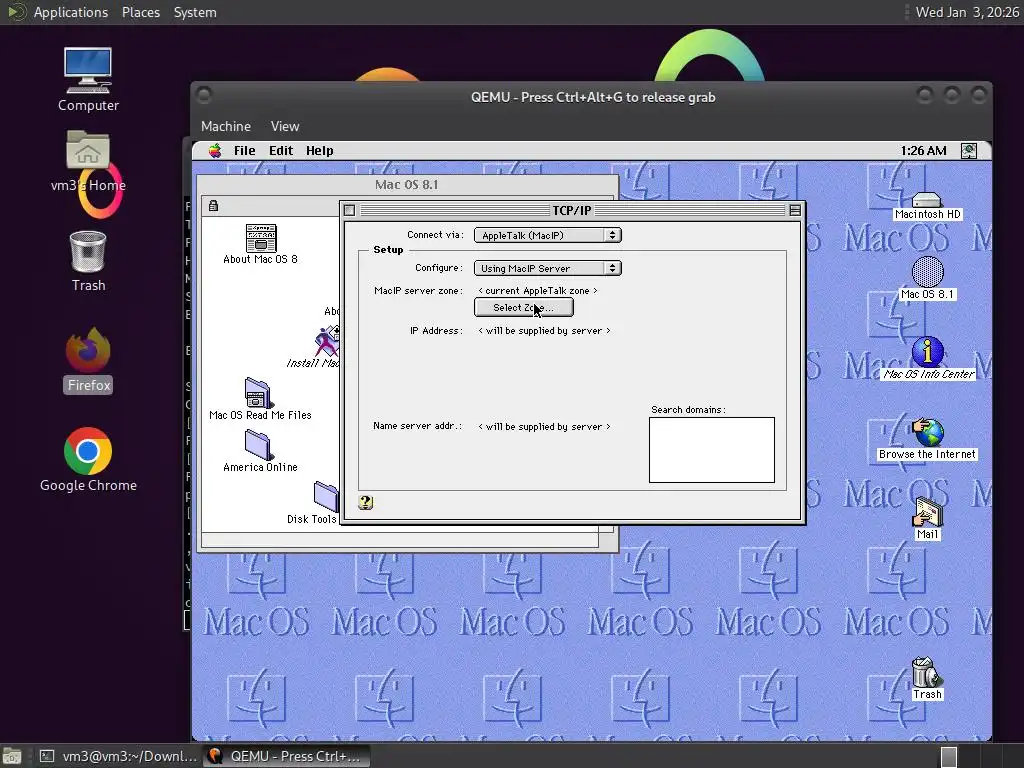Image resolution: width=1024 pixels, height=768 pixels.
Task: Open the QEMU Machine menu
Action: click(x=225, y=126)
